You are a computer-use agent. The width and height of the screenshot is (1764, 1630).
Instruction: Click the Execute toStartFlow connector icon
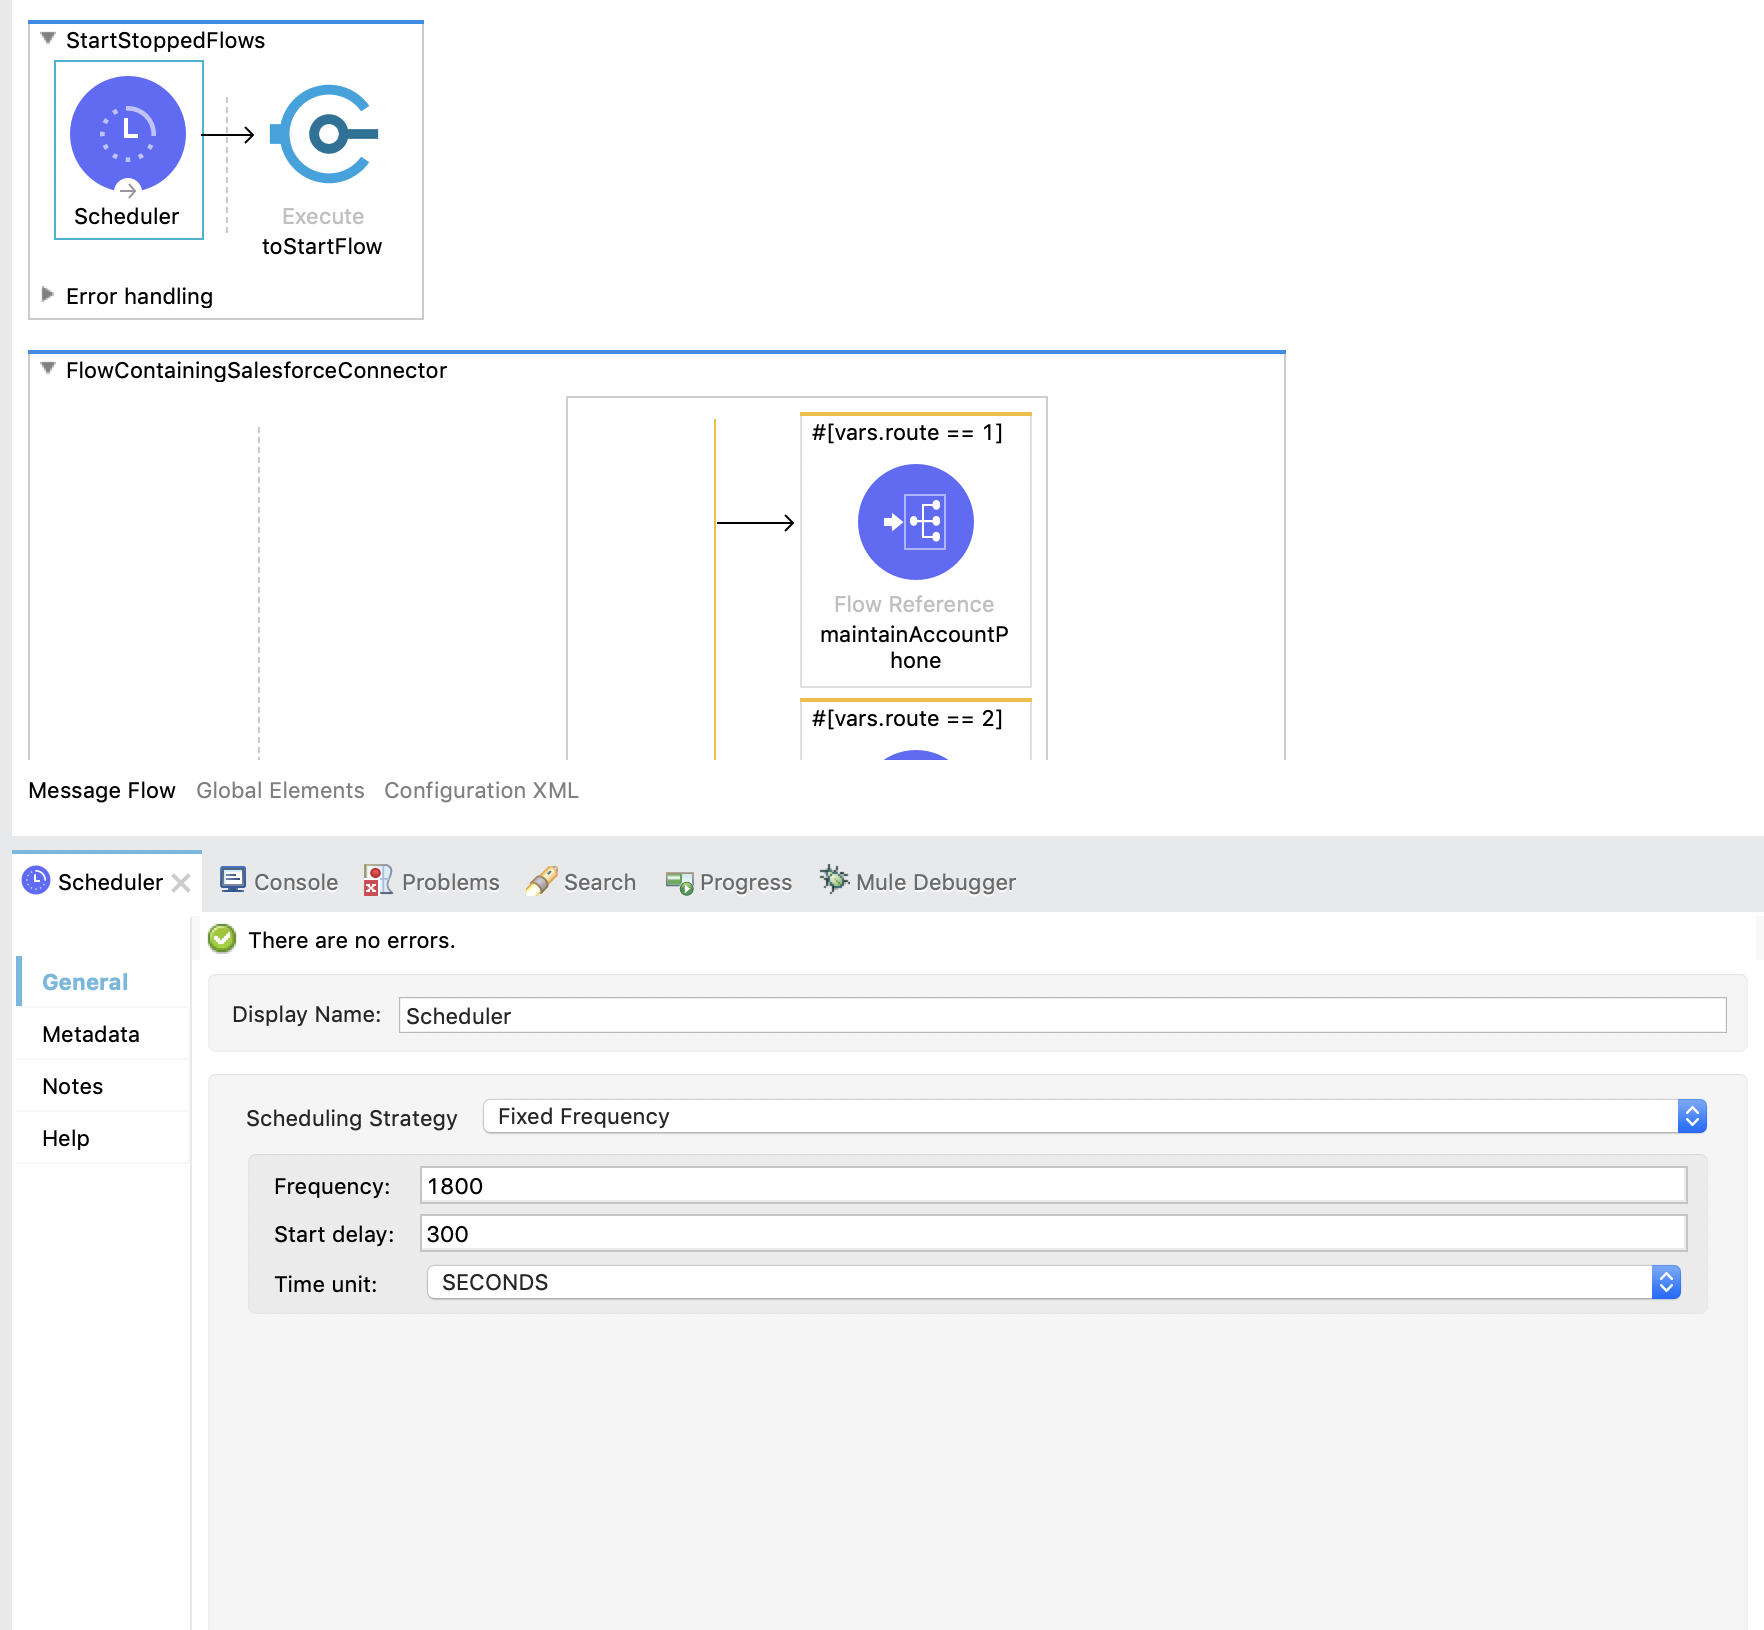[x=325, y=134]
